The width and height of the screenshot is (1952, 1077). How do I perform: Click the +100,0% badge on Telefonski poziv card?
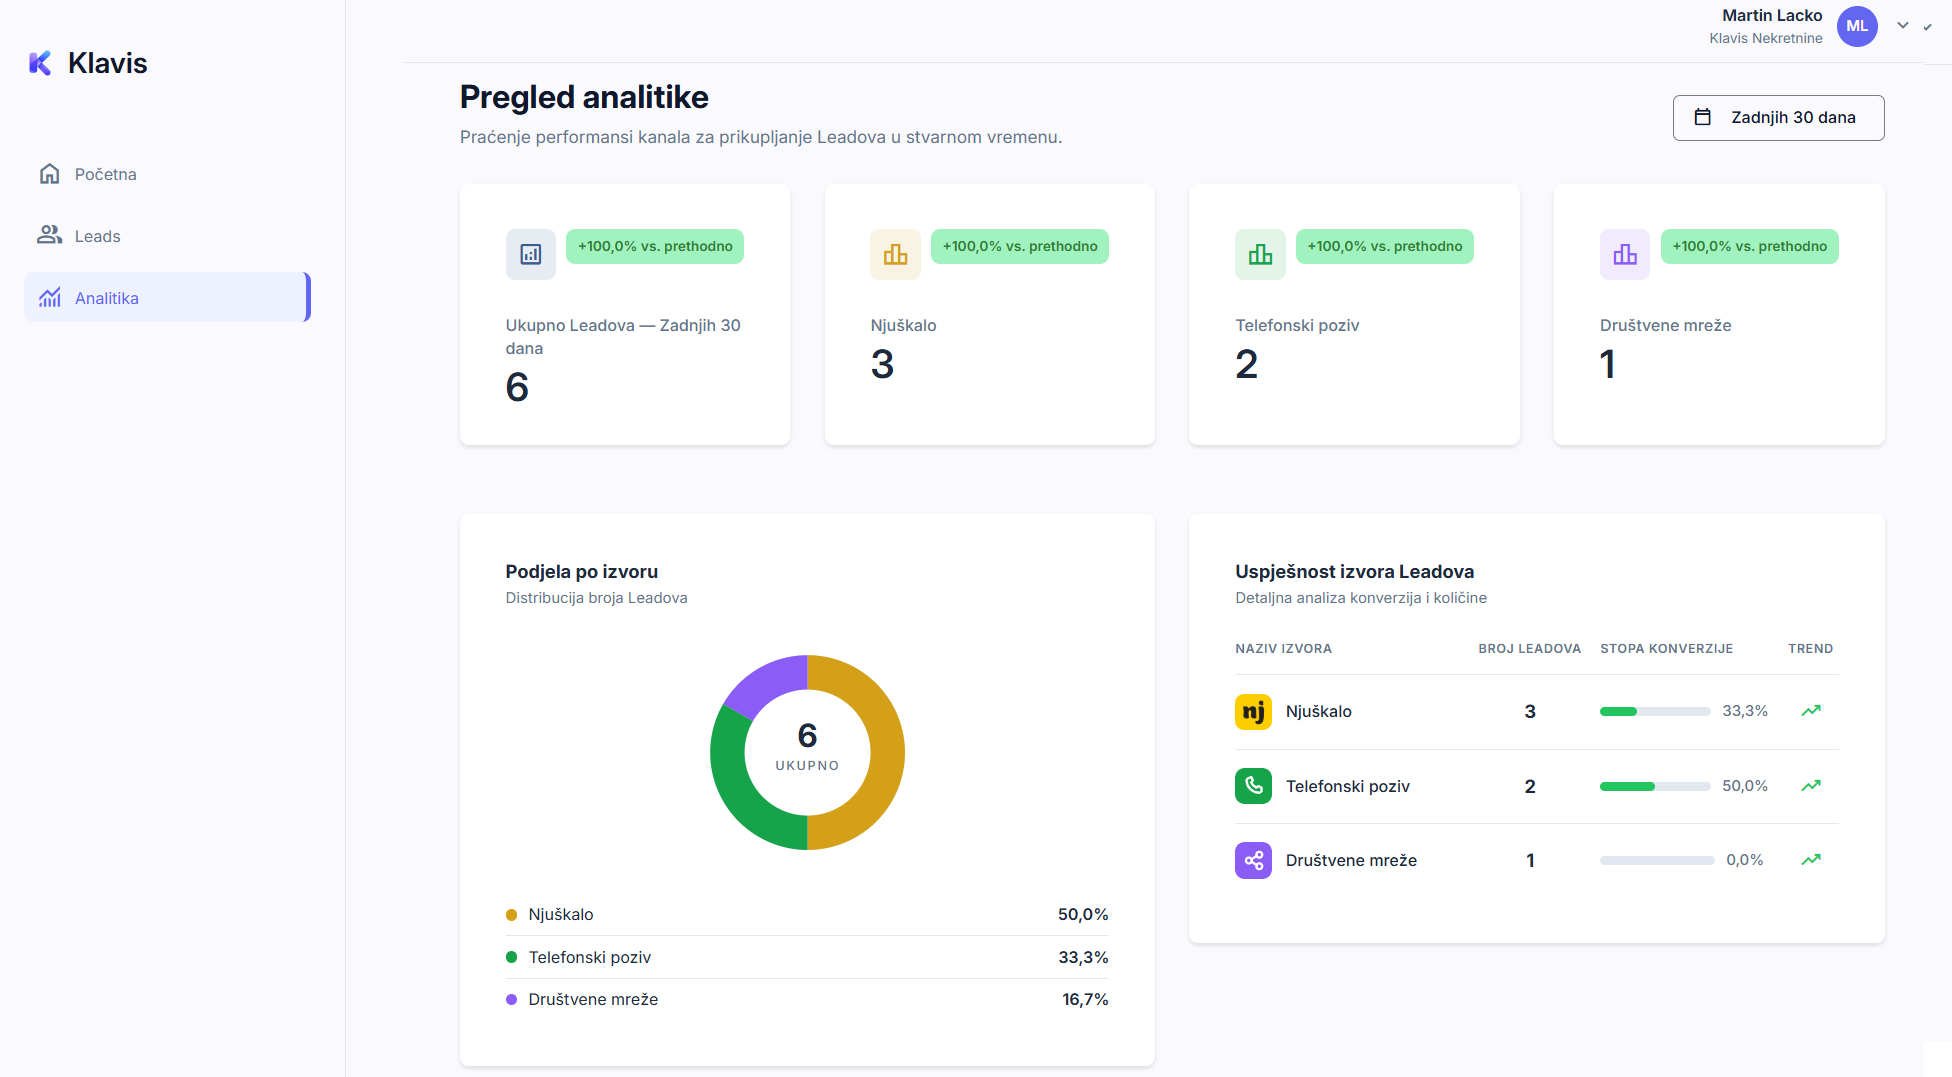(1385, 246)
